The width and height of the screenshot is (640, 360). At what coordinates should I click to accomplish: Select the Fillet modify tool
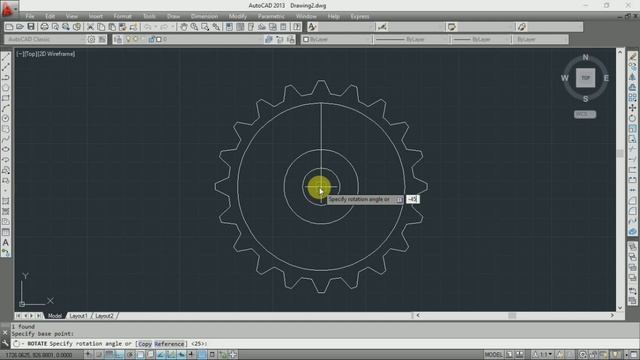(632, 211)
